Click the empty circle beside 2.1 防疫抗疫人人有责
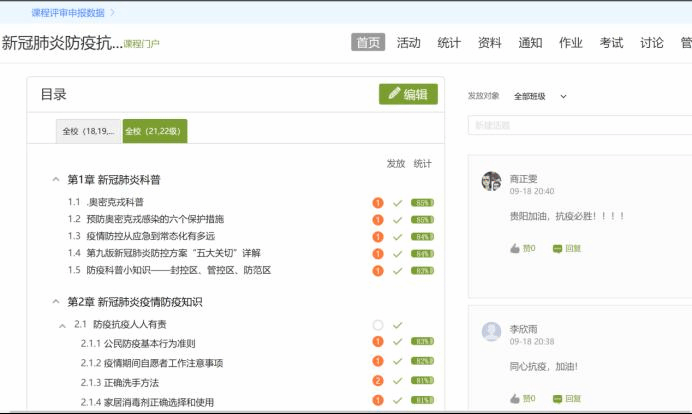The image size is (692, 414). pos(378,325)
